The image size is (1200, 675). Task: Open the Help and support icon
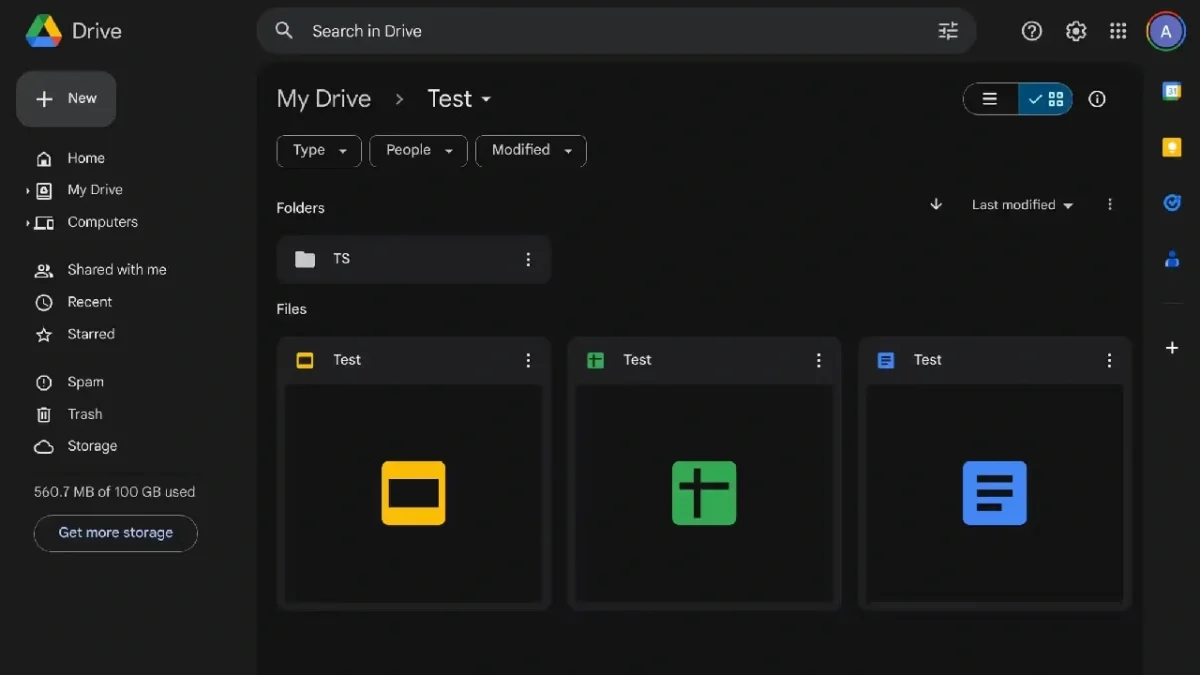point(1032,31)
